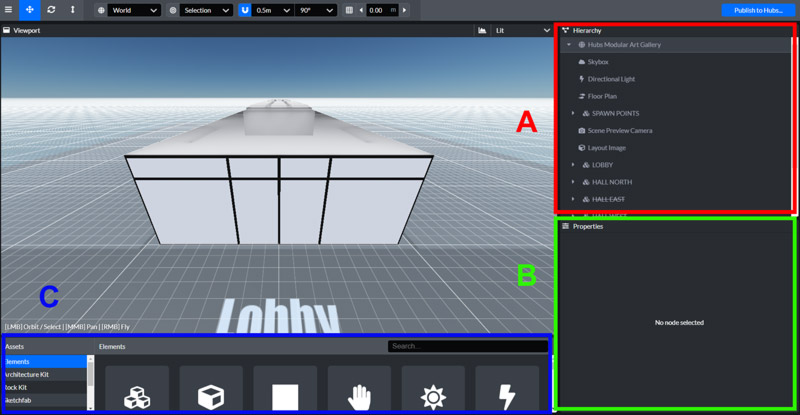Click the Directional Light bolt icon
This screenshot has width=800, height=415.
[582, 79]
